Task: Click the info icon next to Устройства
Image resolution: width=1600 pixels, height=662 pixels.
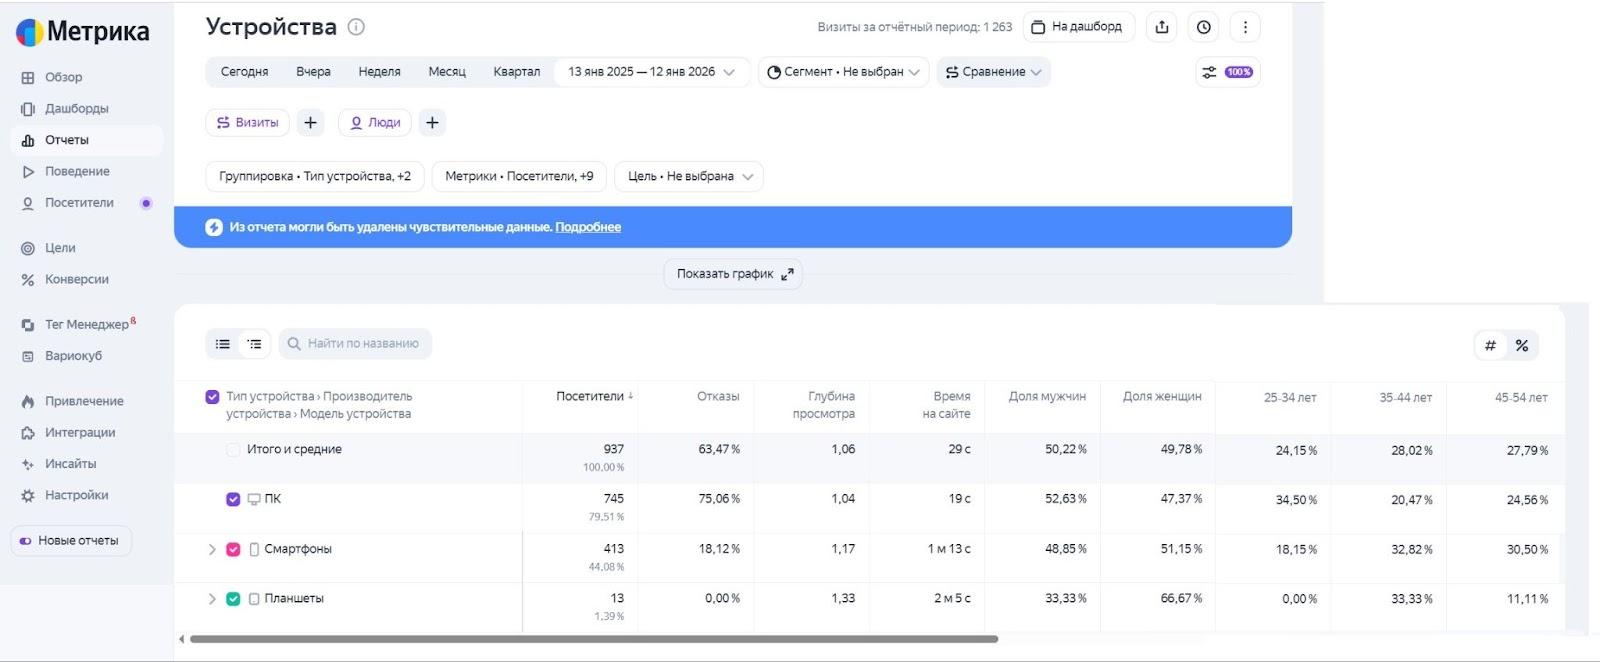Action: coord(356,27)
